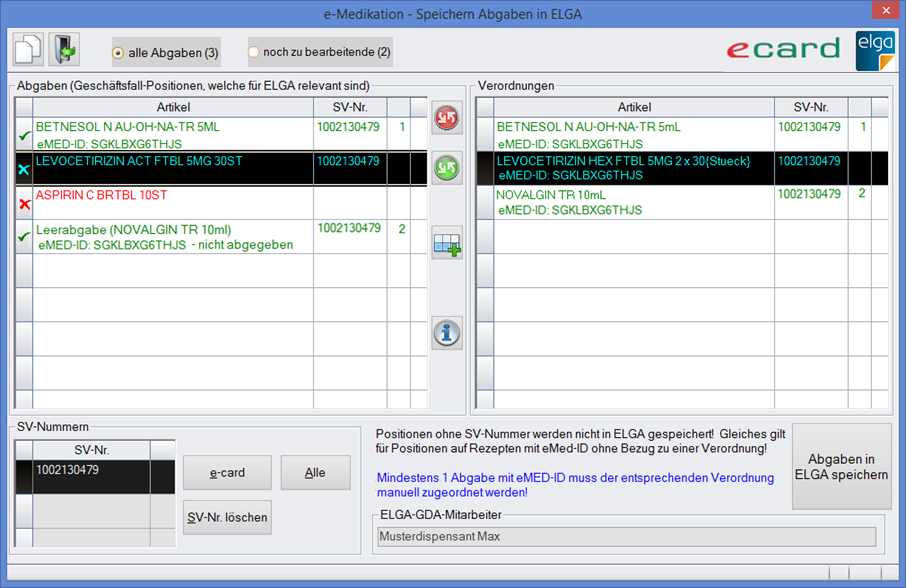Click the 'Alle' button
This screenshot has width=907, height=588.
pos(315,473)
